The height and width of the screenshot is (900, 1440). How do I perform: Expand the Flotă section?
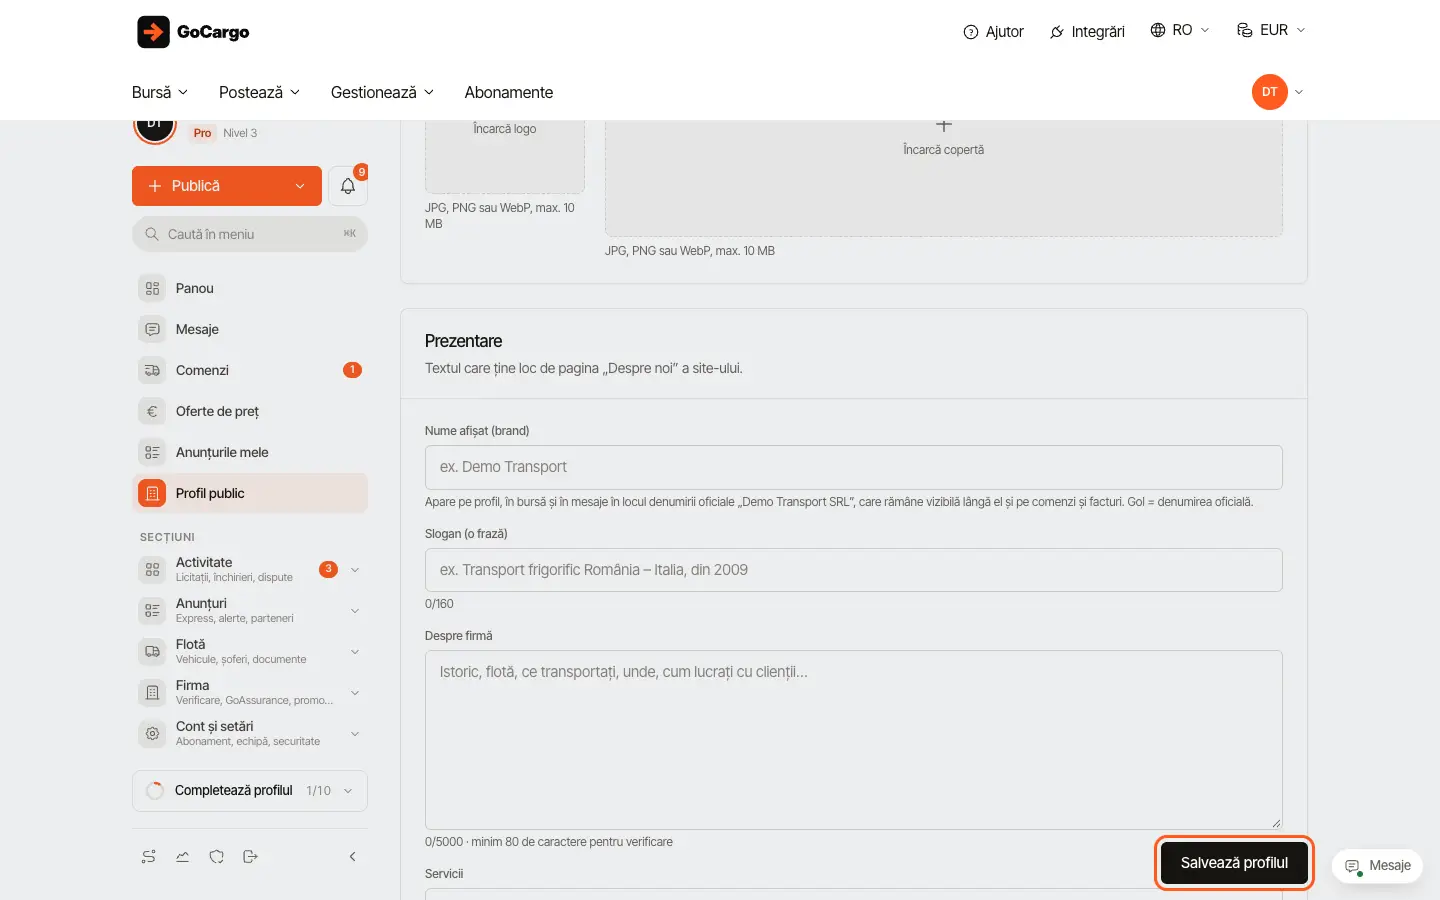[355, 652]
